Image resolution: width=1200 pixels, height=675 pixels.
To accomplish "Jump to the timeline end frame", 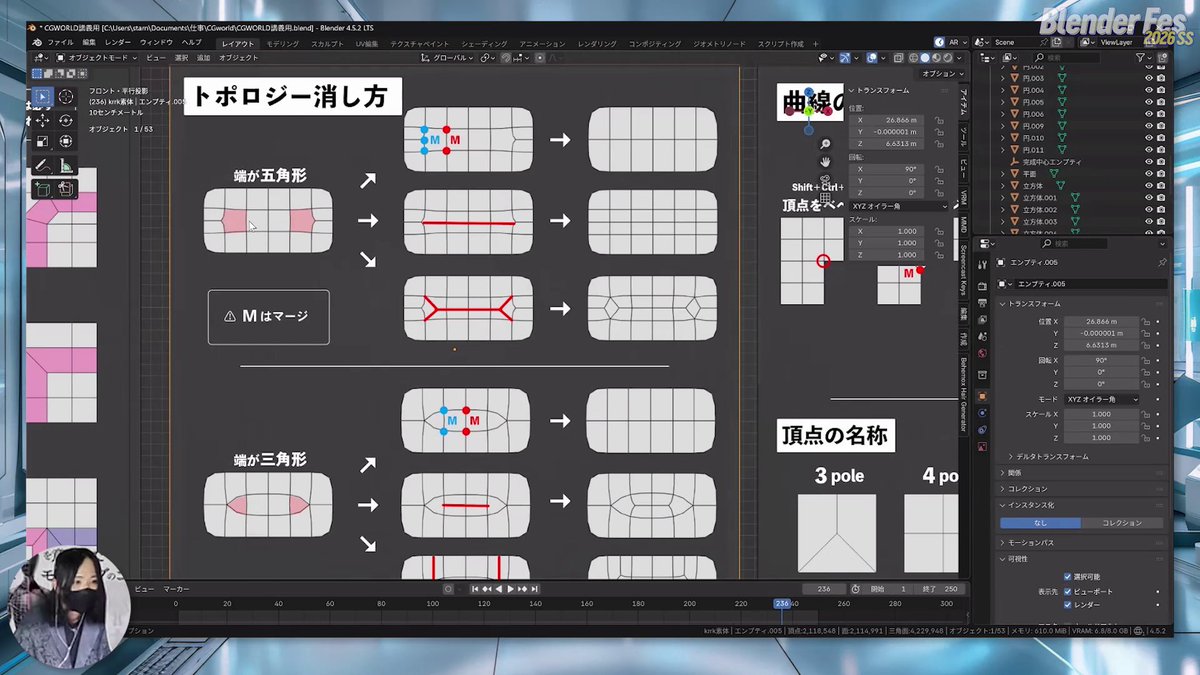I will click(535, 589).
